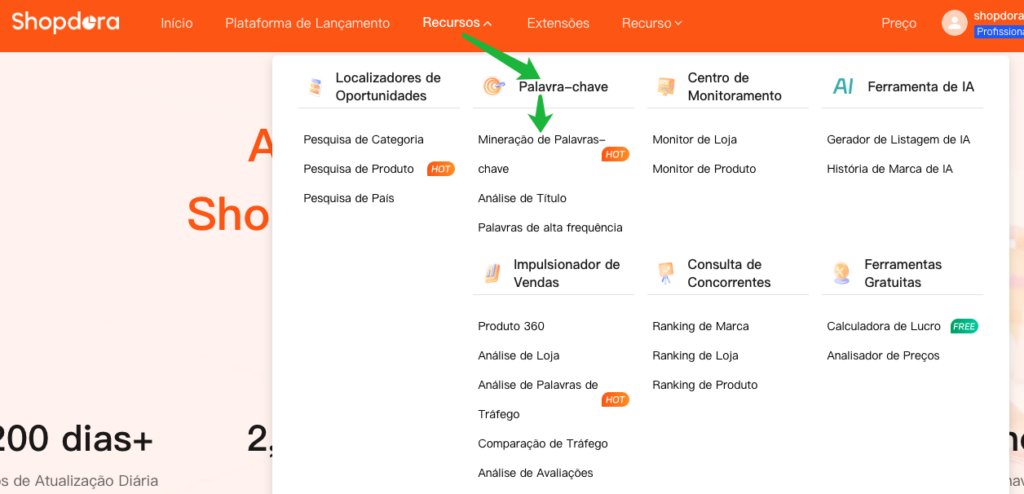Go to the Extensões menu item
The width and height of the screenshot is (1024, 494).
pyautogui.click(x=558, y=23)
